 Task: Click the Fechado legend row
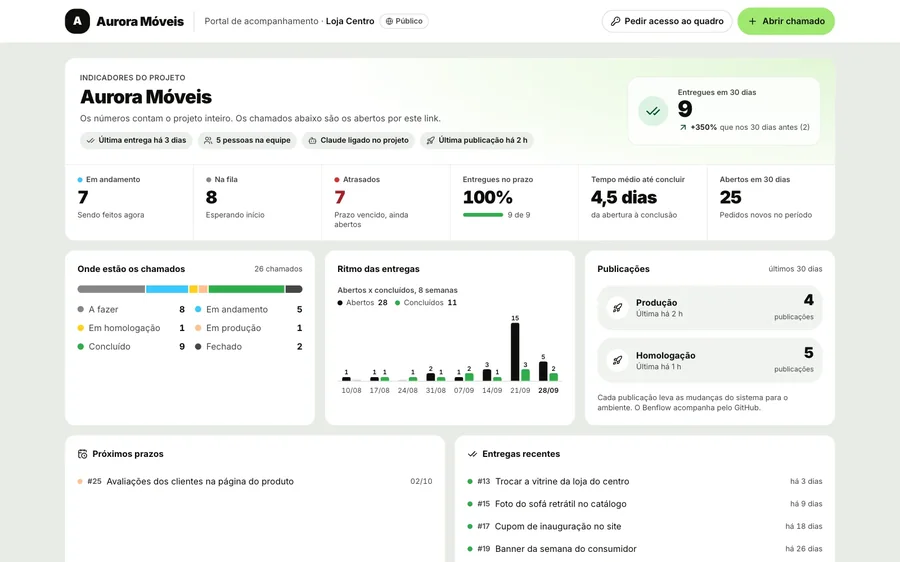click(249, 347)
